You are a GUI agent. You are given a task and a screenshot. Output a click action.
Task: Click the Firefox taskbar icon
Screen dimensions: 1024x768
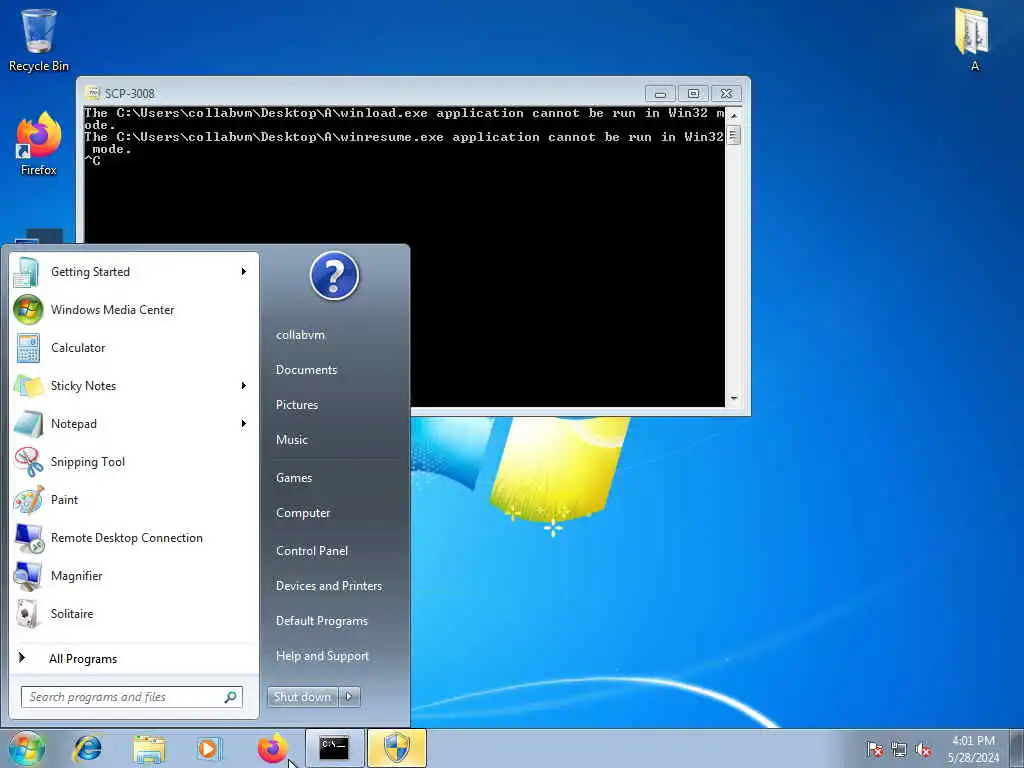click(x=272, y=748)
